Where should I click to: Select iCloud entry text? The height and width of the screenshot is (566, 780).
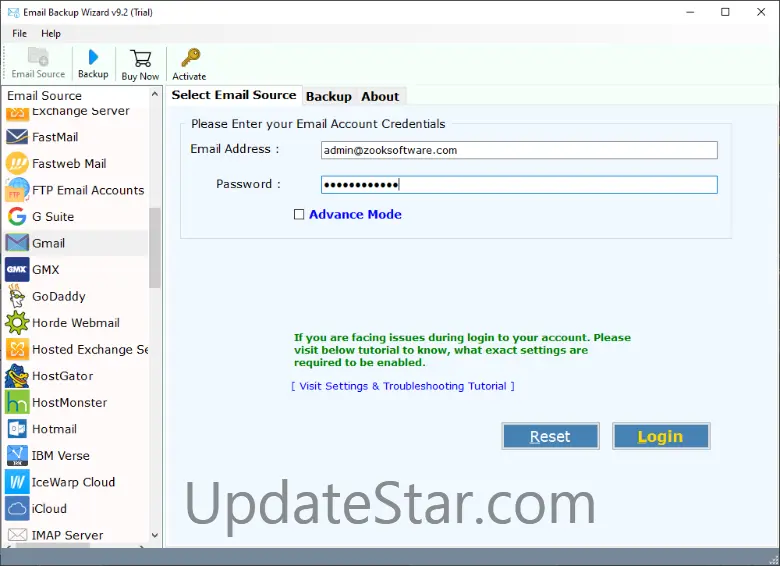click(49, 509)
